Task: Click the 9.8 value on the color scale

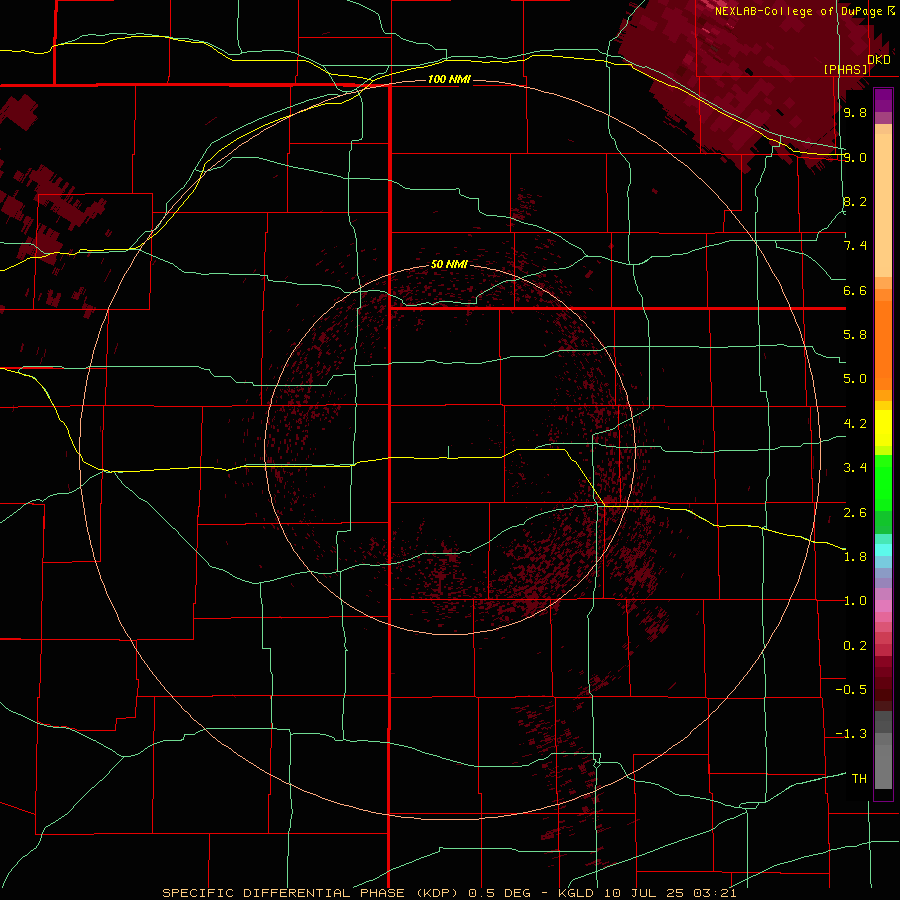Action: click(855, 113)
